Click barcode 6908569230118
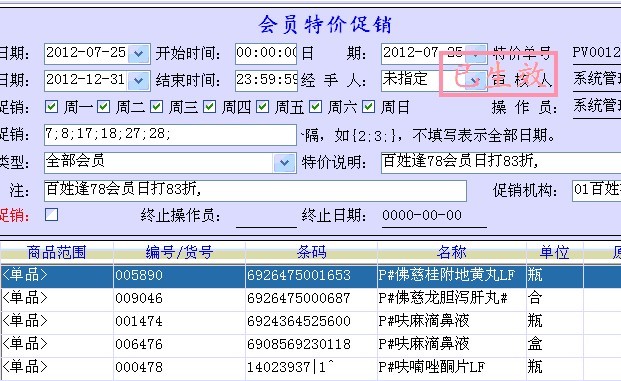 click(x=299, y=344)
